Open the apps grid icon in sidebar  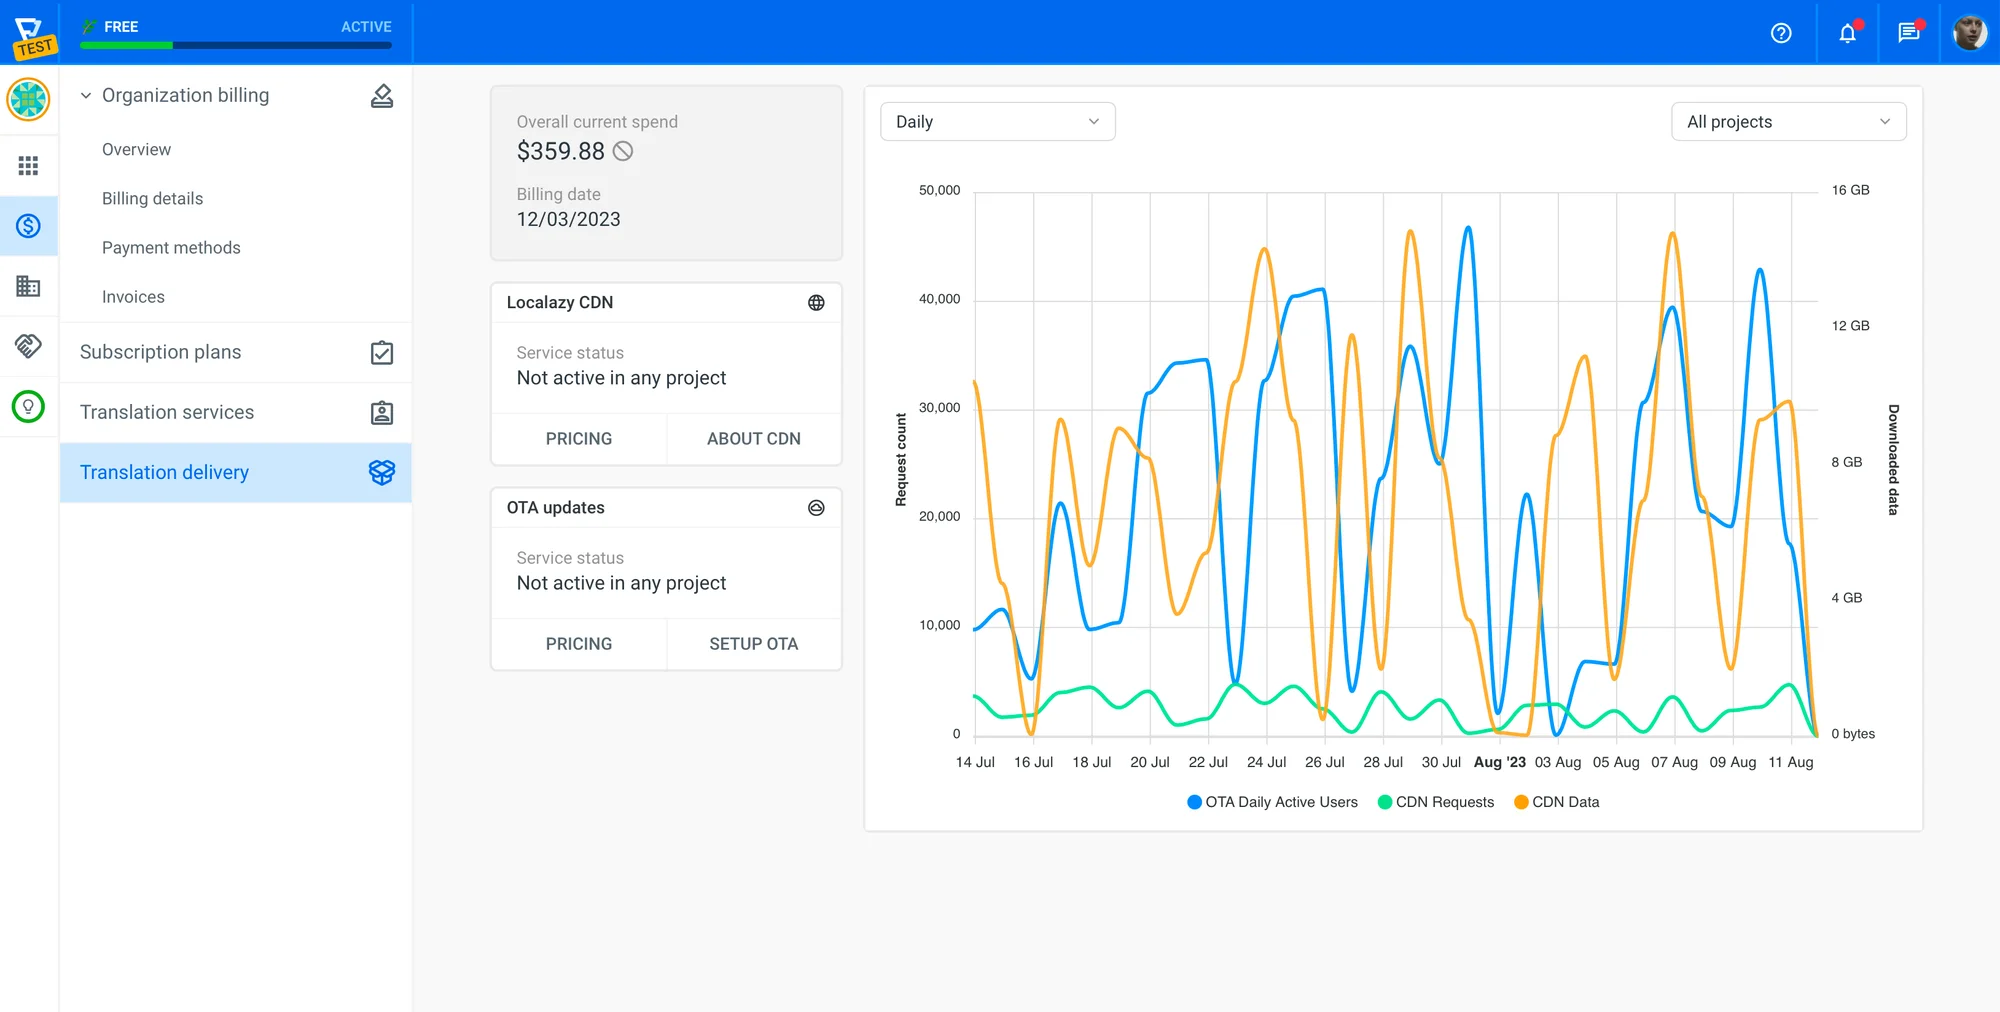[x=28, y=165]
